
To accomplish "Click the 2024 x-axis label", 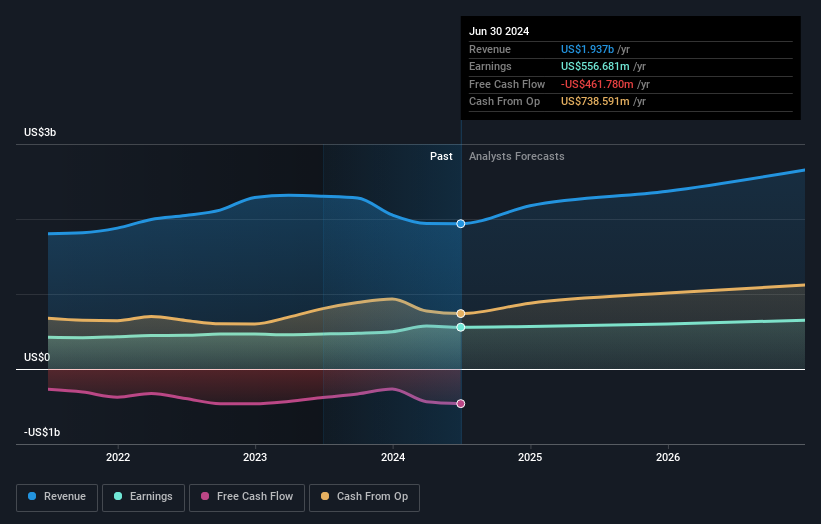I will 393,457.
